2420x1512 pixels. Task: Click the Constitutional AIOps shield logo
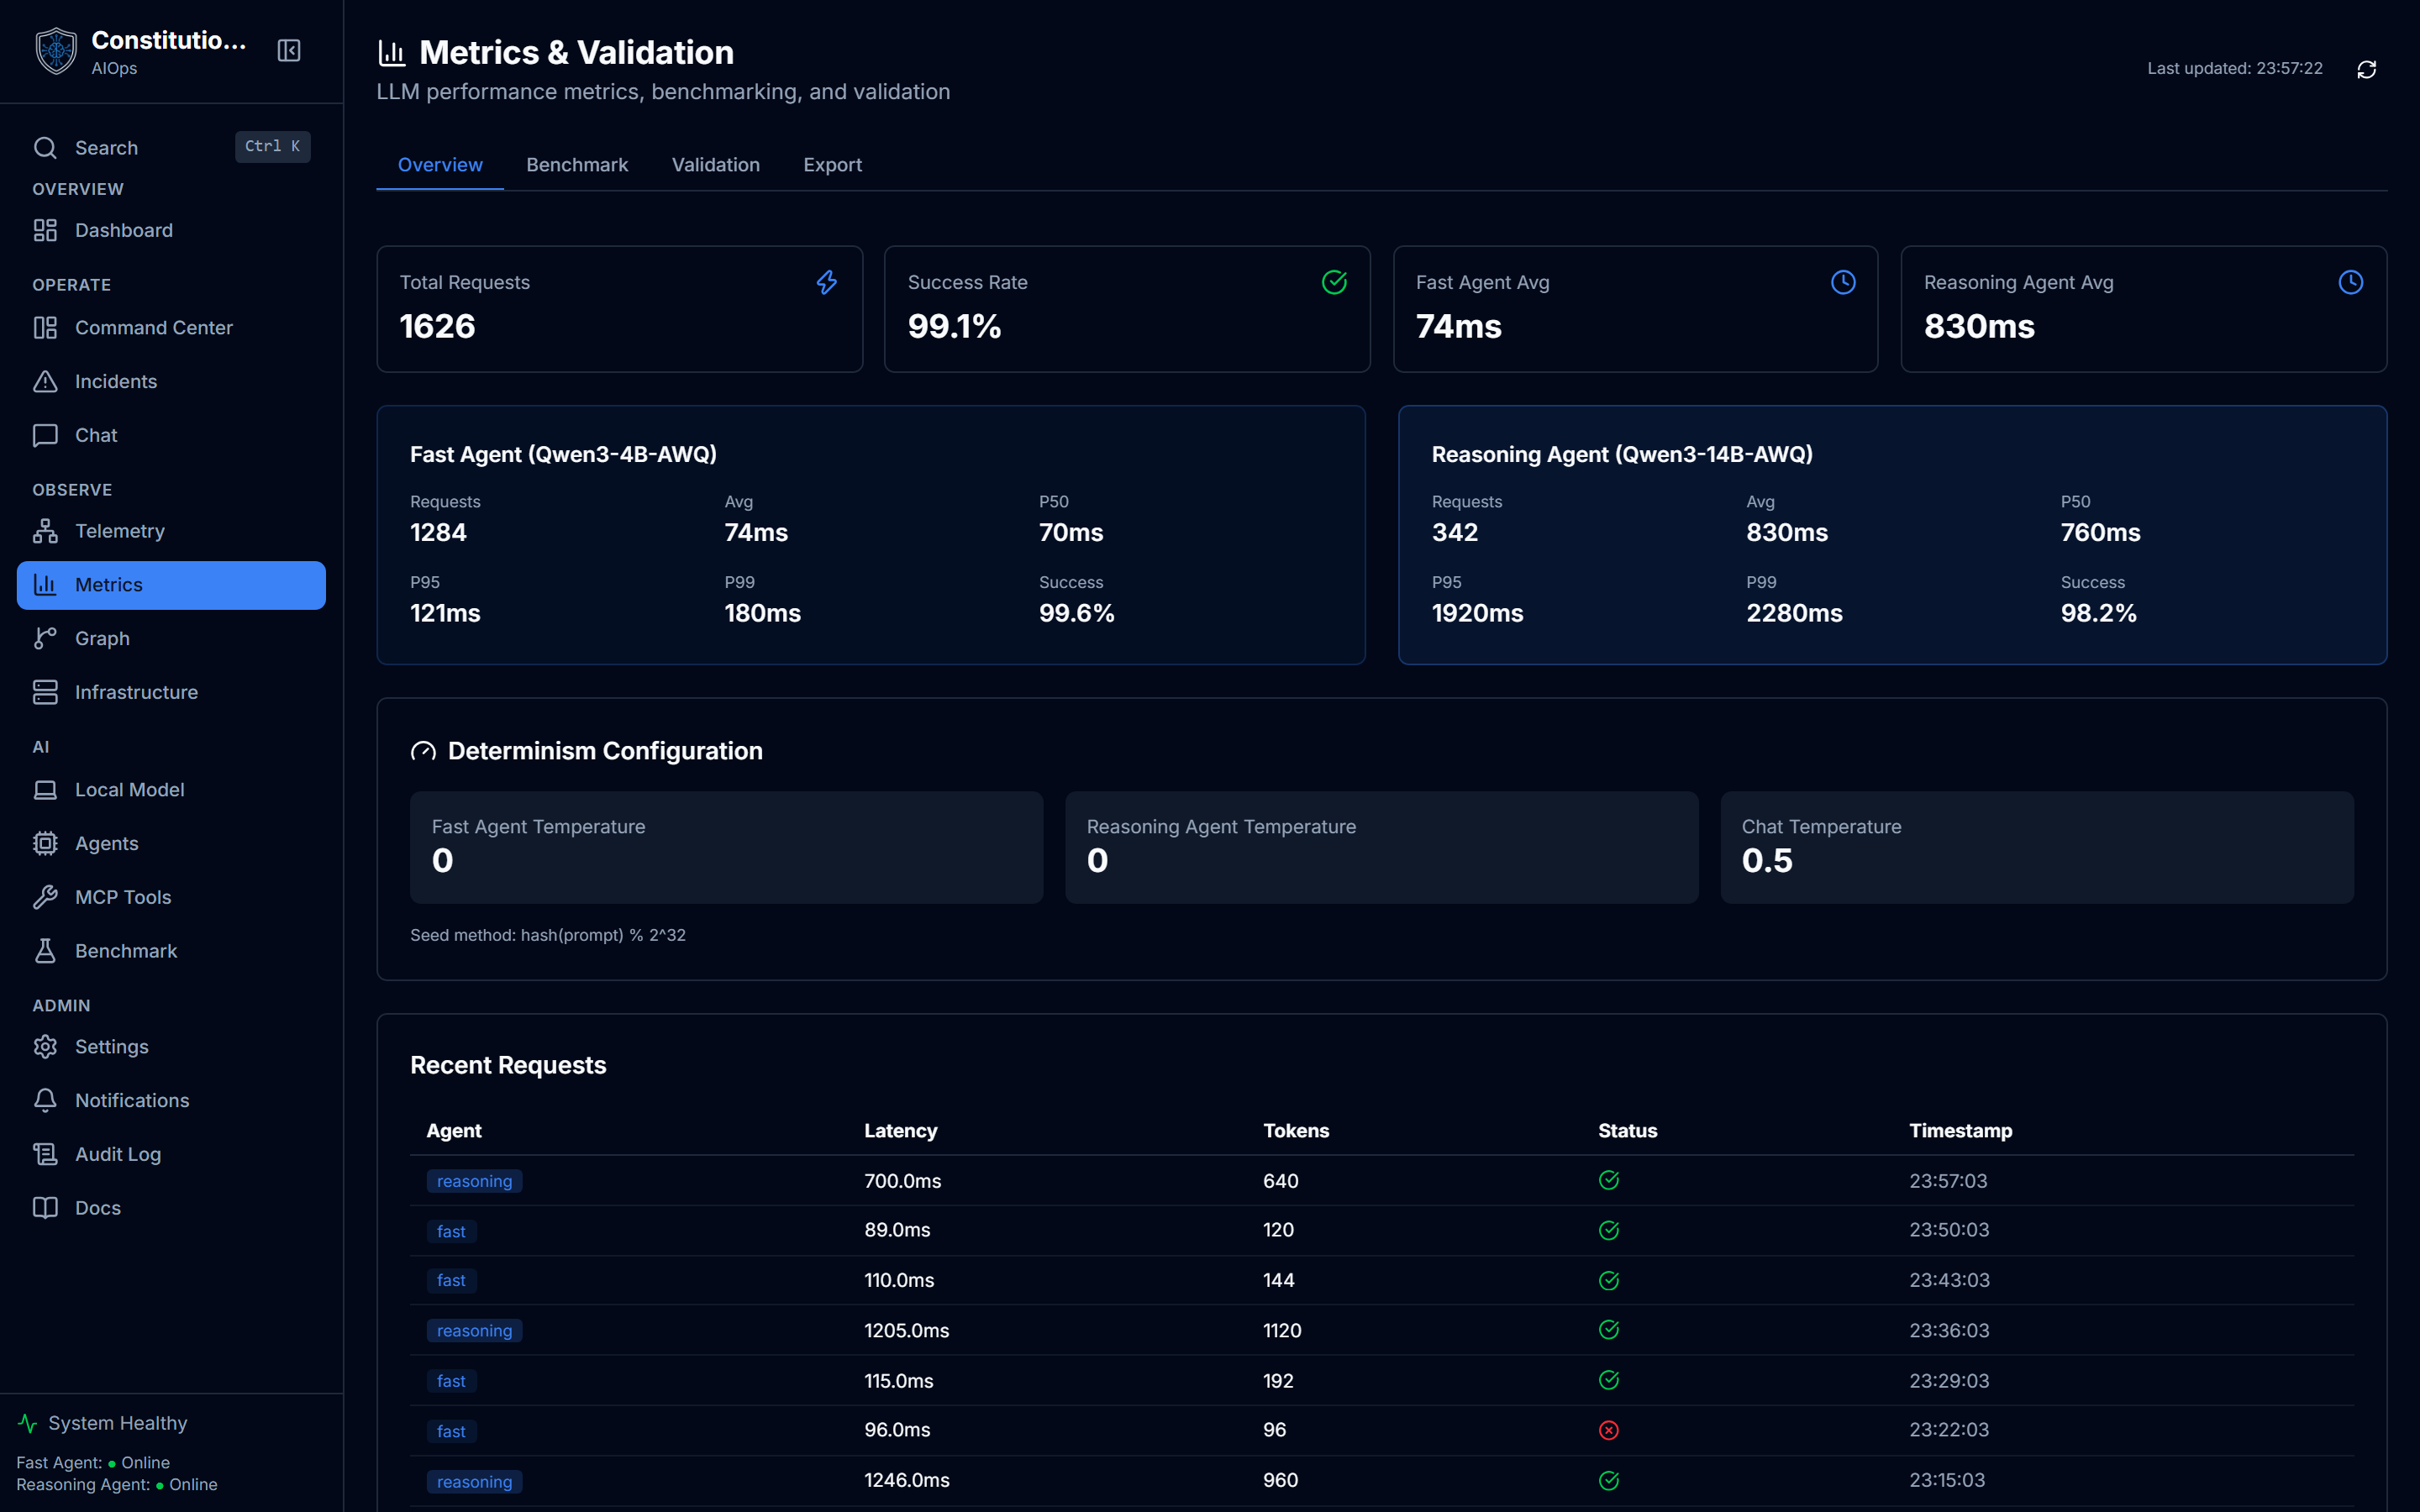[56, 51]
